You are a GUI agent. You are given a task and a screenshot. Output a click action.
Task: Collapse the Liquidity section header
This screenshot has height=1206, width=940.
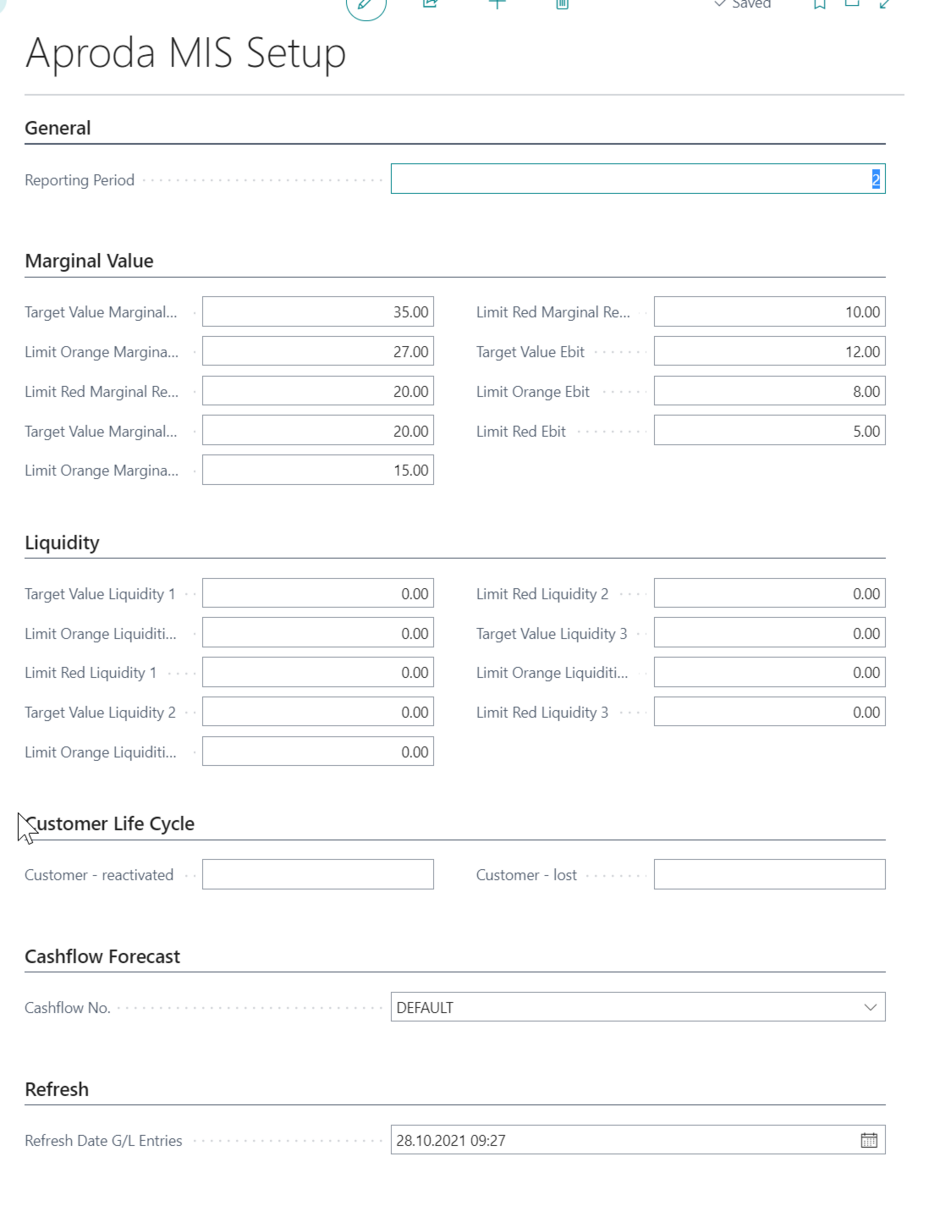tap(62, 543)
